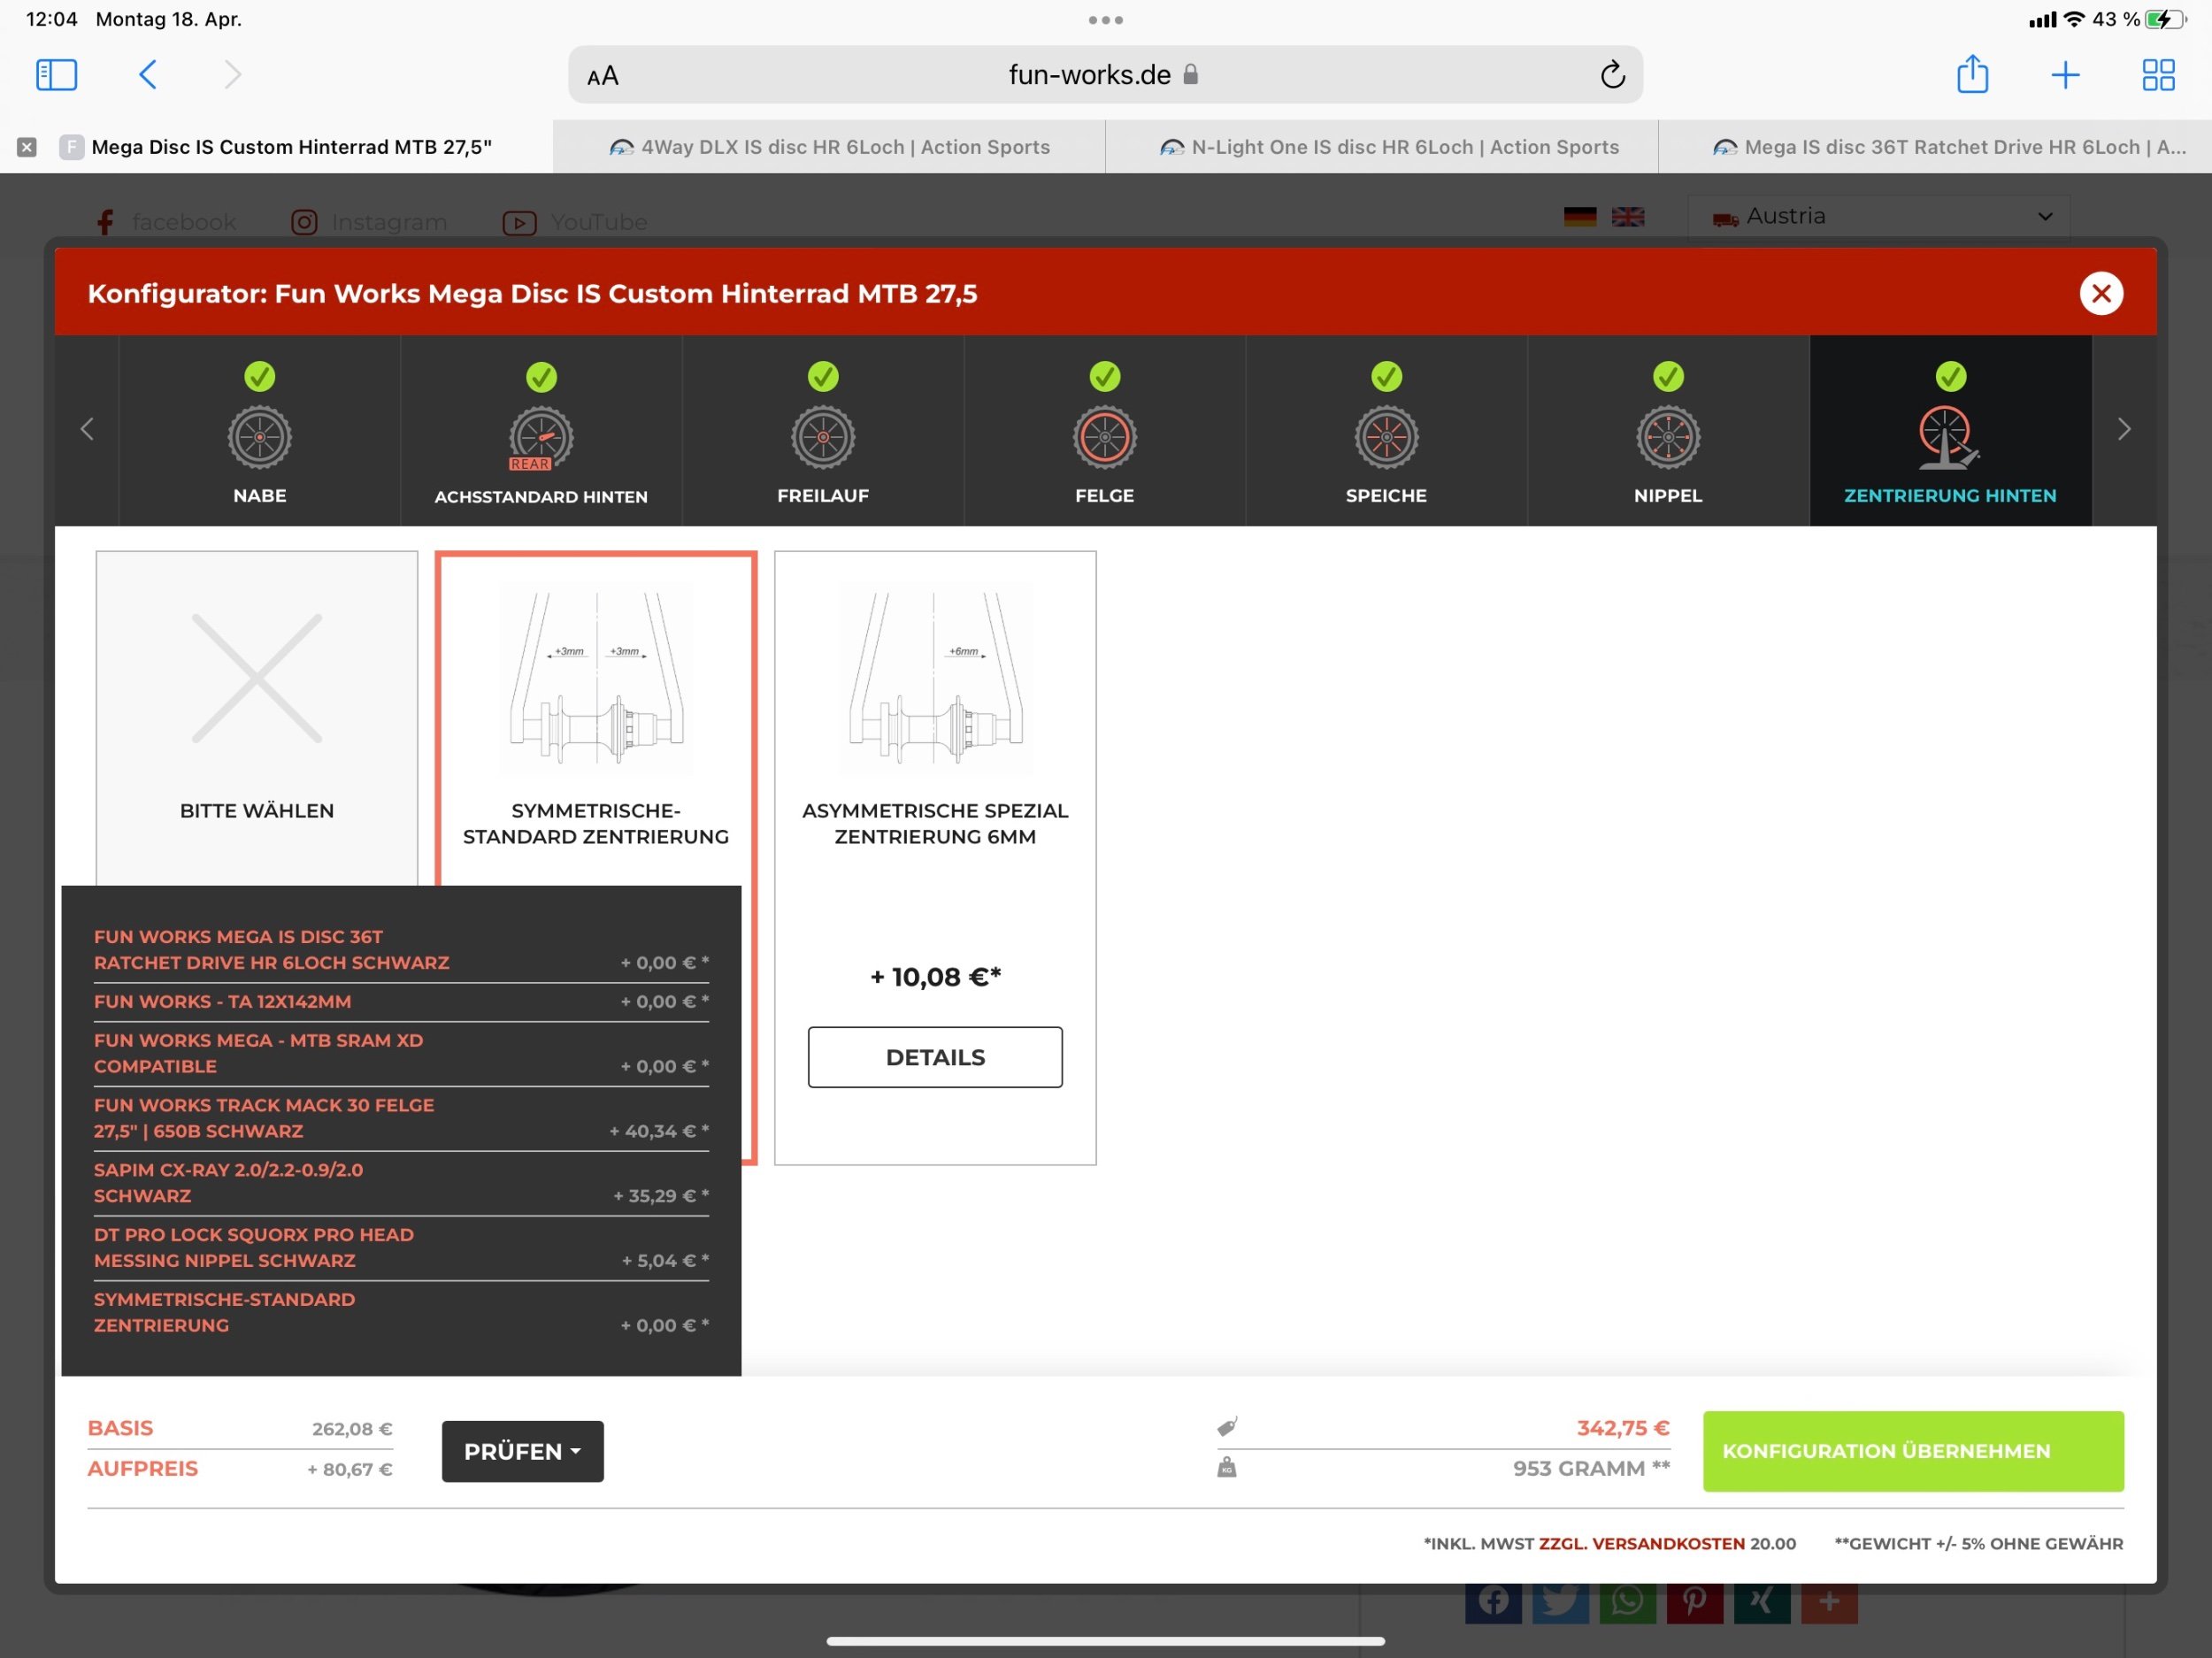Click Fun Works Mega MTB SRAM XD entry

click(401, 1054)
